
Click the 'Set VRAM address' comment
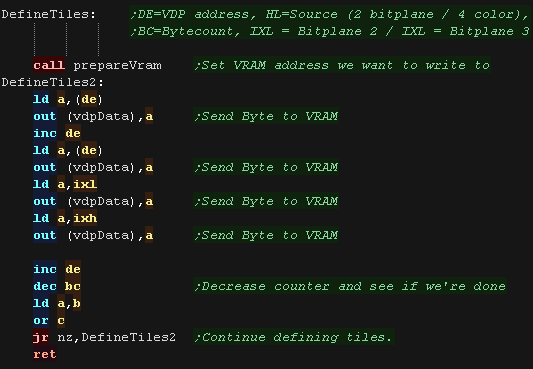342,65
